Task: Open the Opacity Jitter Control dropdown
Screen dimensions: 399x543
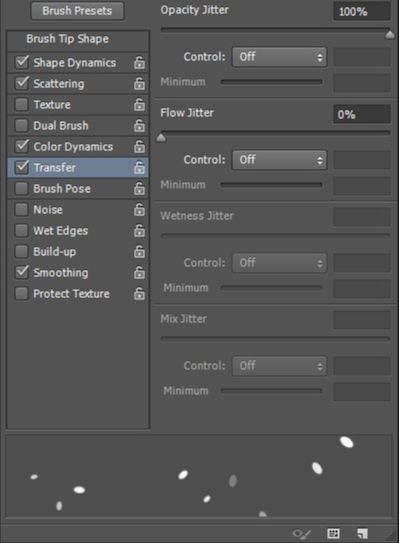Action: point(279,57)
